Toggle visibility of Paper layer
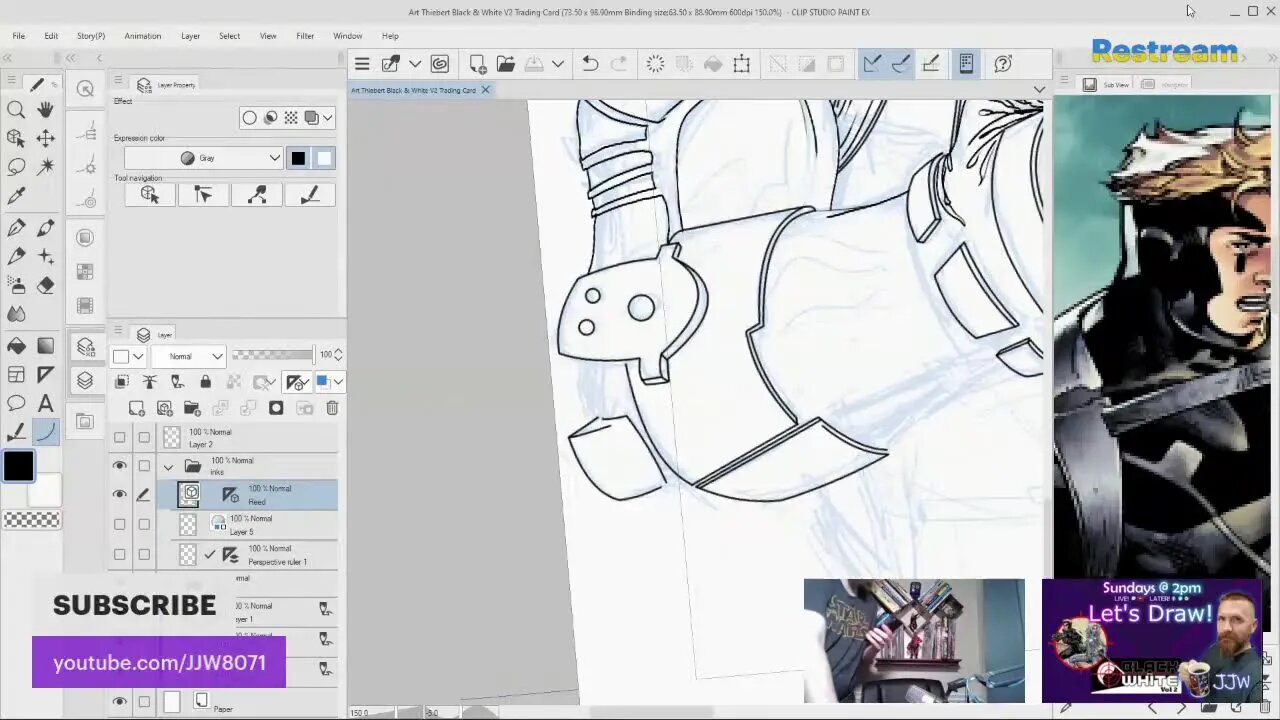Viewport: 1280px width, 720px height. click(119, 702)
